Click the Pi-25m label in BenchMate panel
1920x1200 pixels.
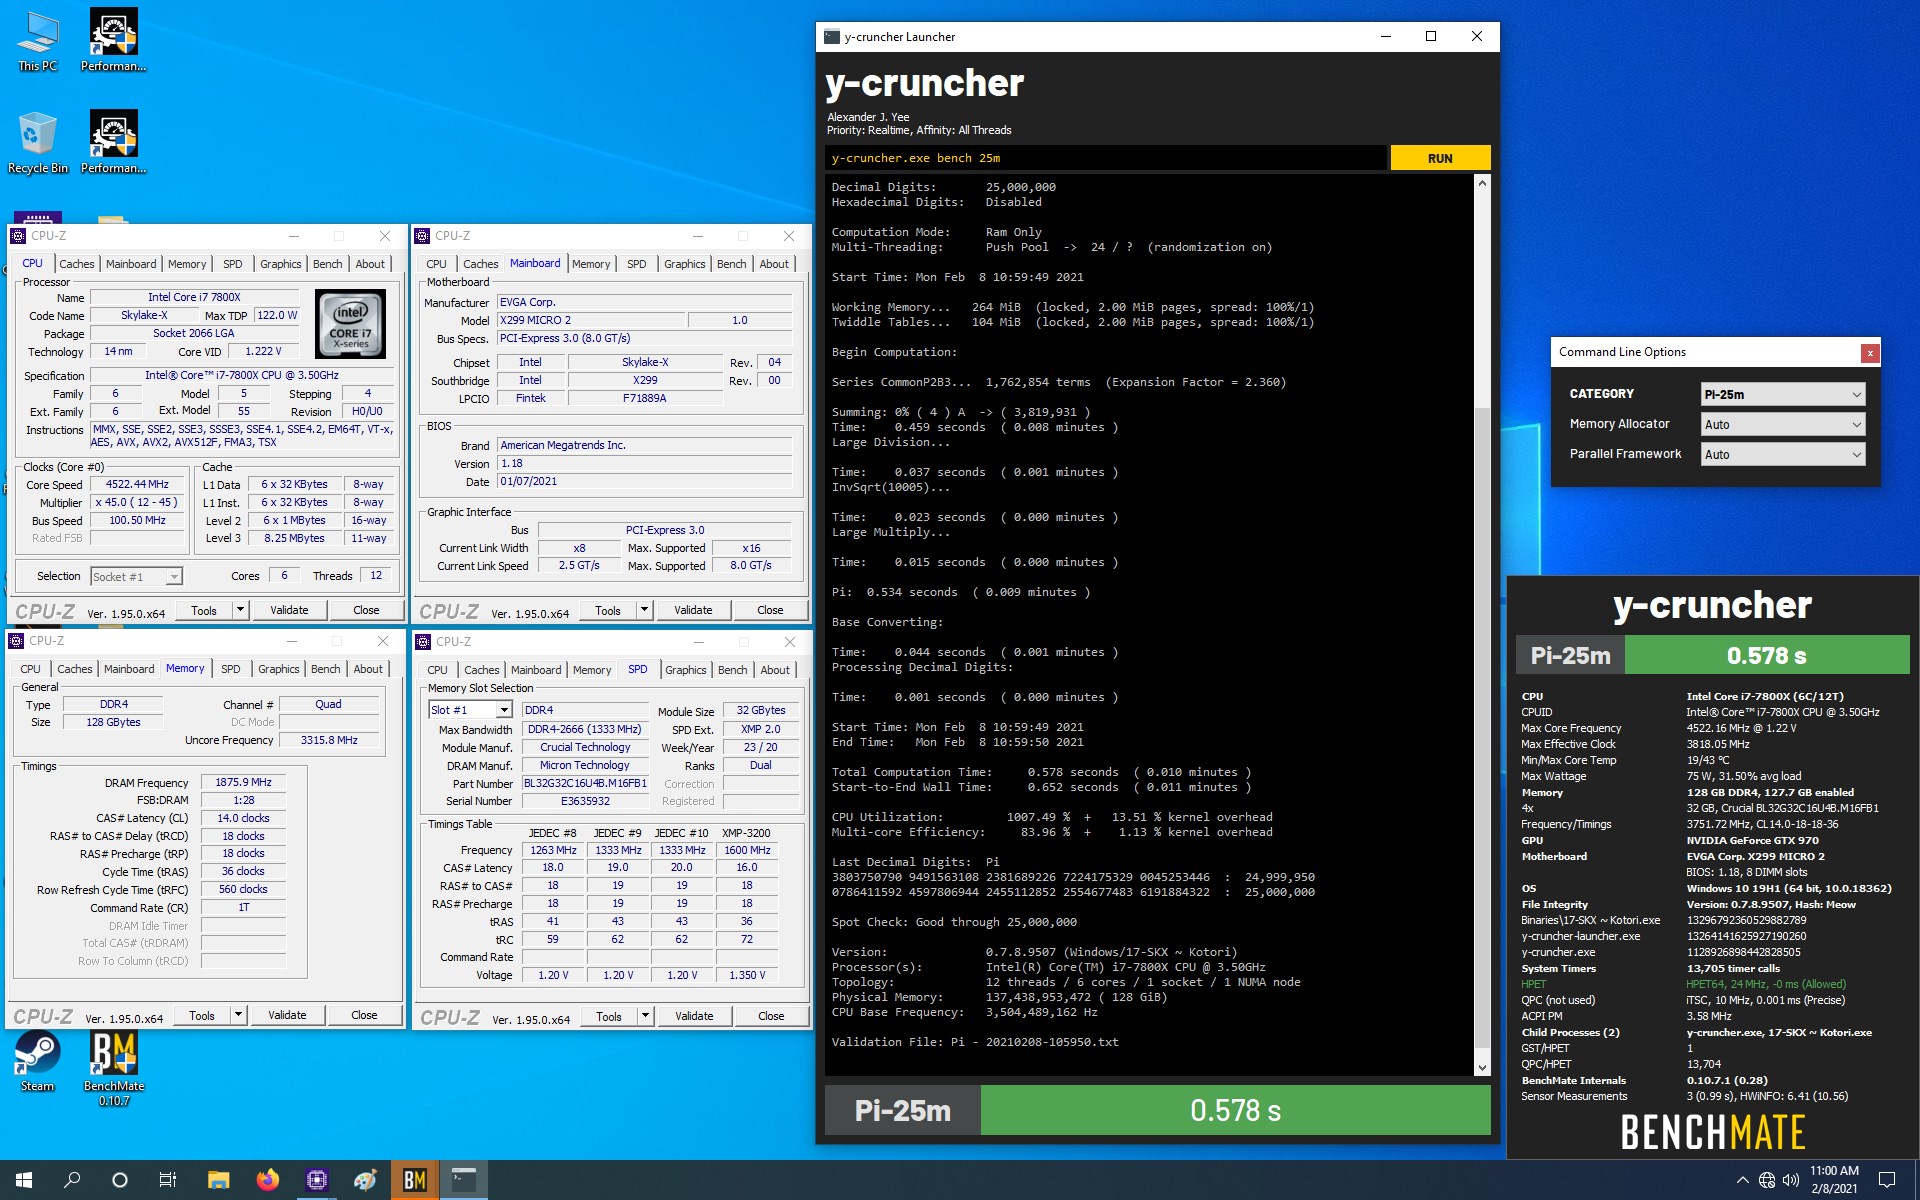1570,656
